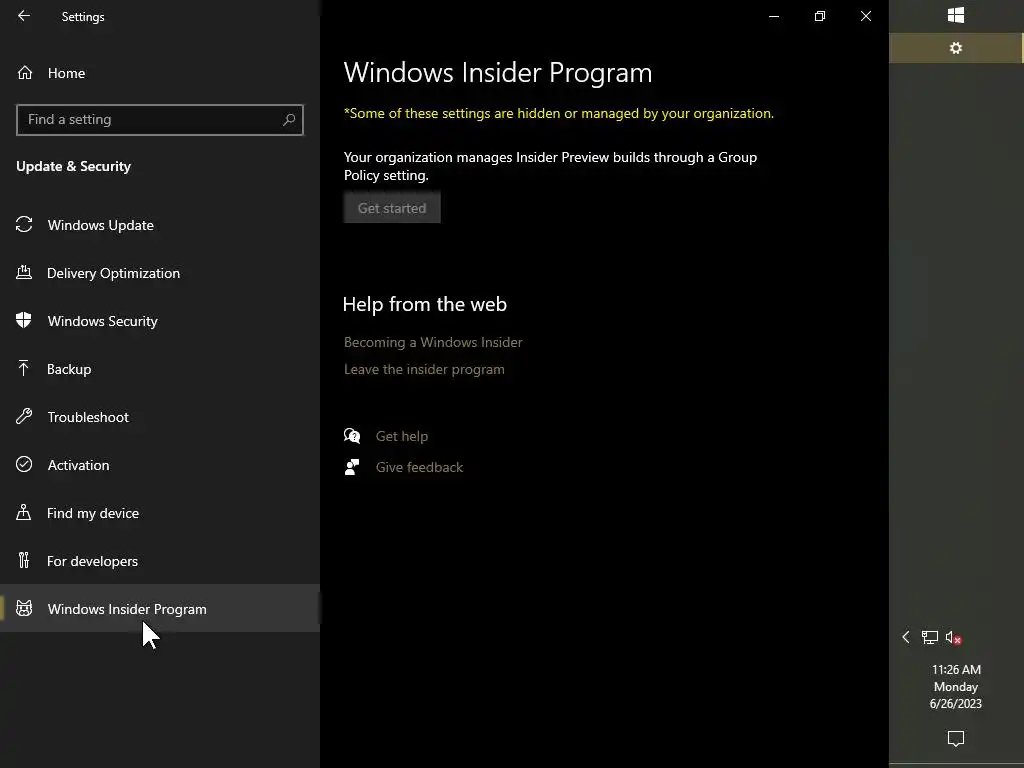
Task: Click the Windows Insider cat icon
Action: pyautogui.click(x=24, y=609)
